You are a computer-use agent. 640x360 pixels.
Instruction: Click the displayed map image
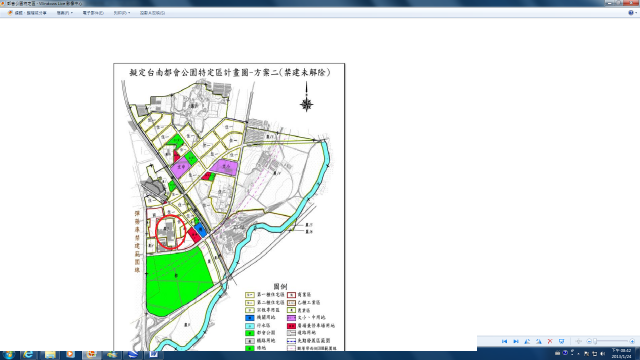[229, 207]
